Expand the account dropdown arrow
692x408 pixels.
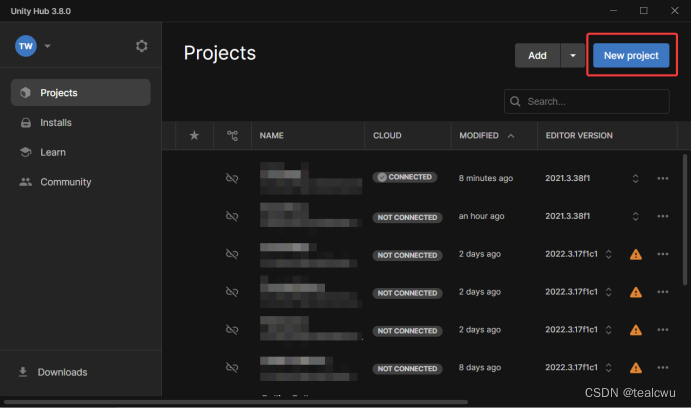47,46
